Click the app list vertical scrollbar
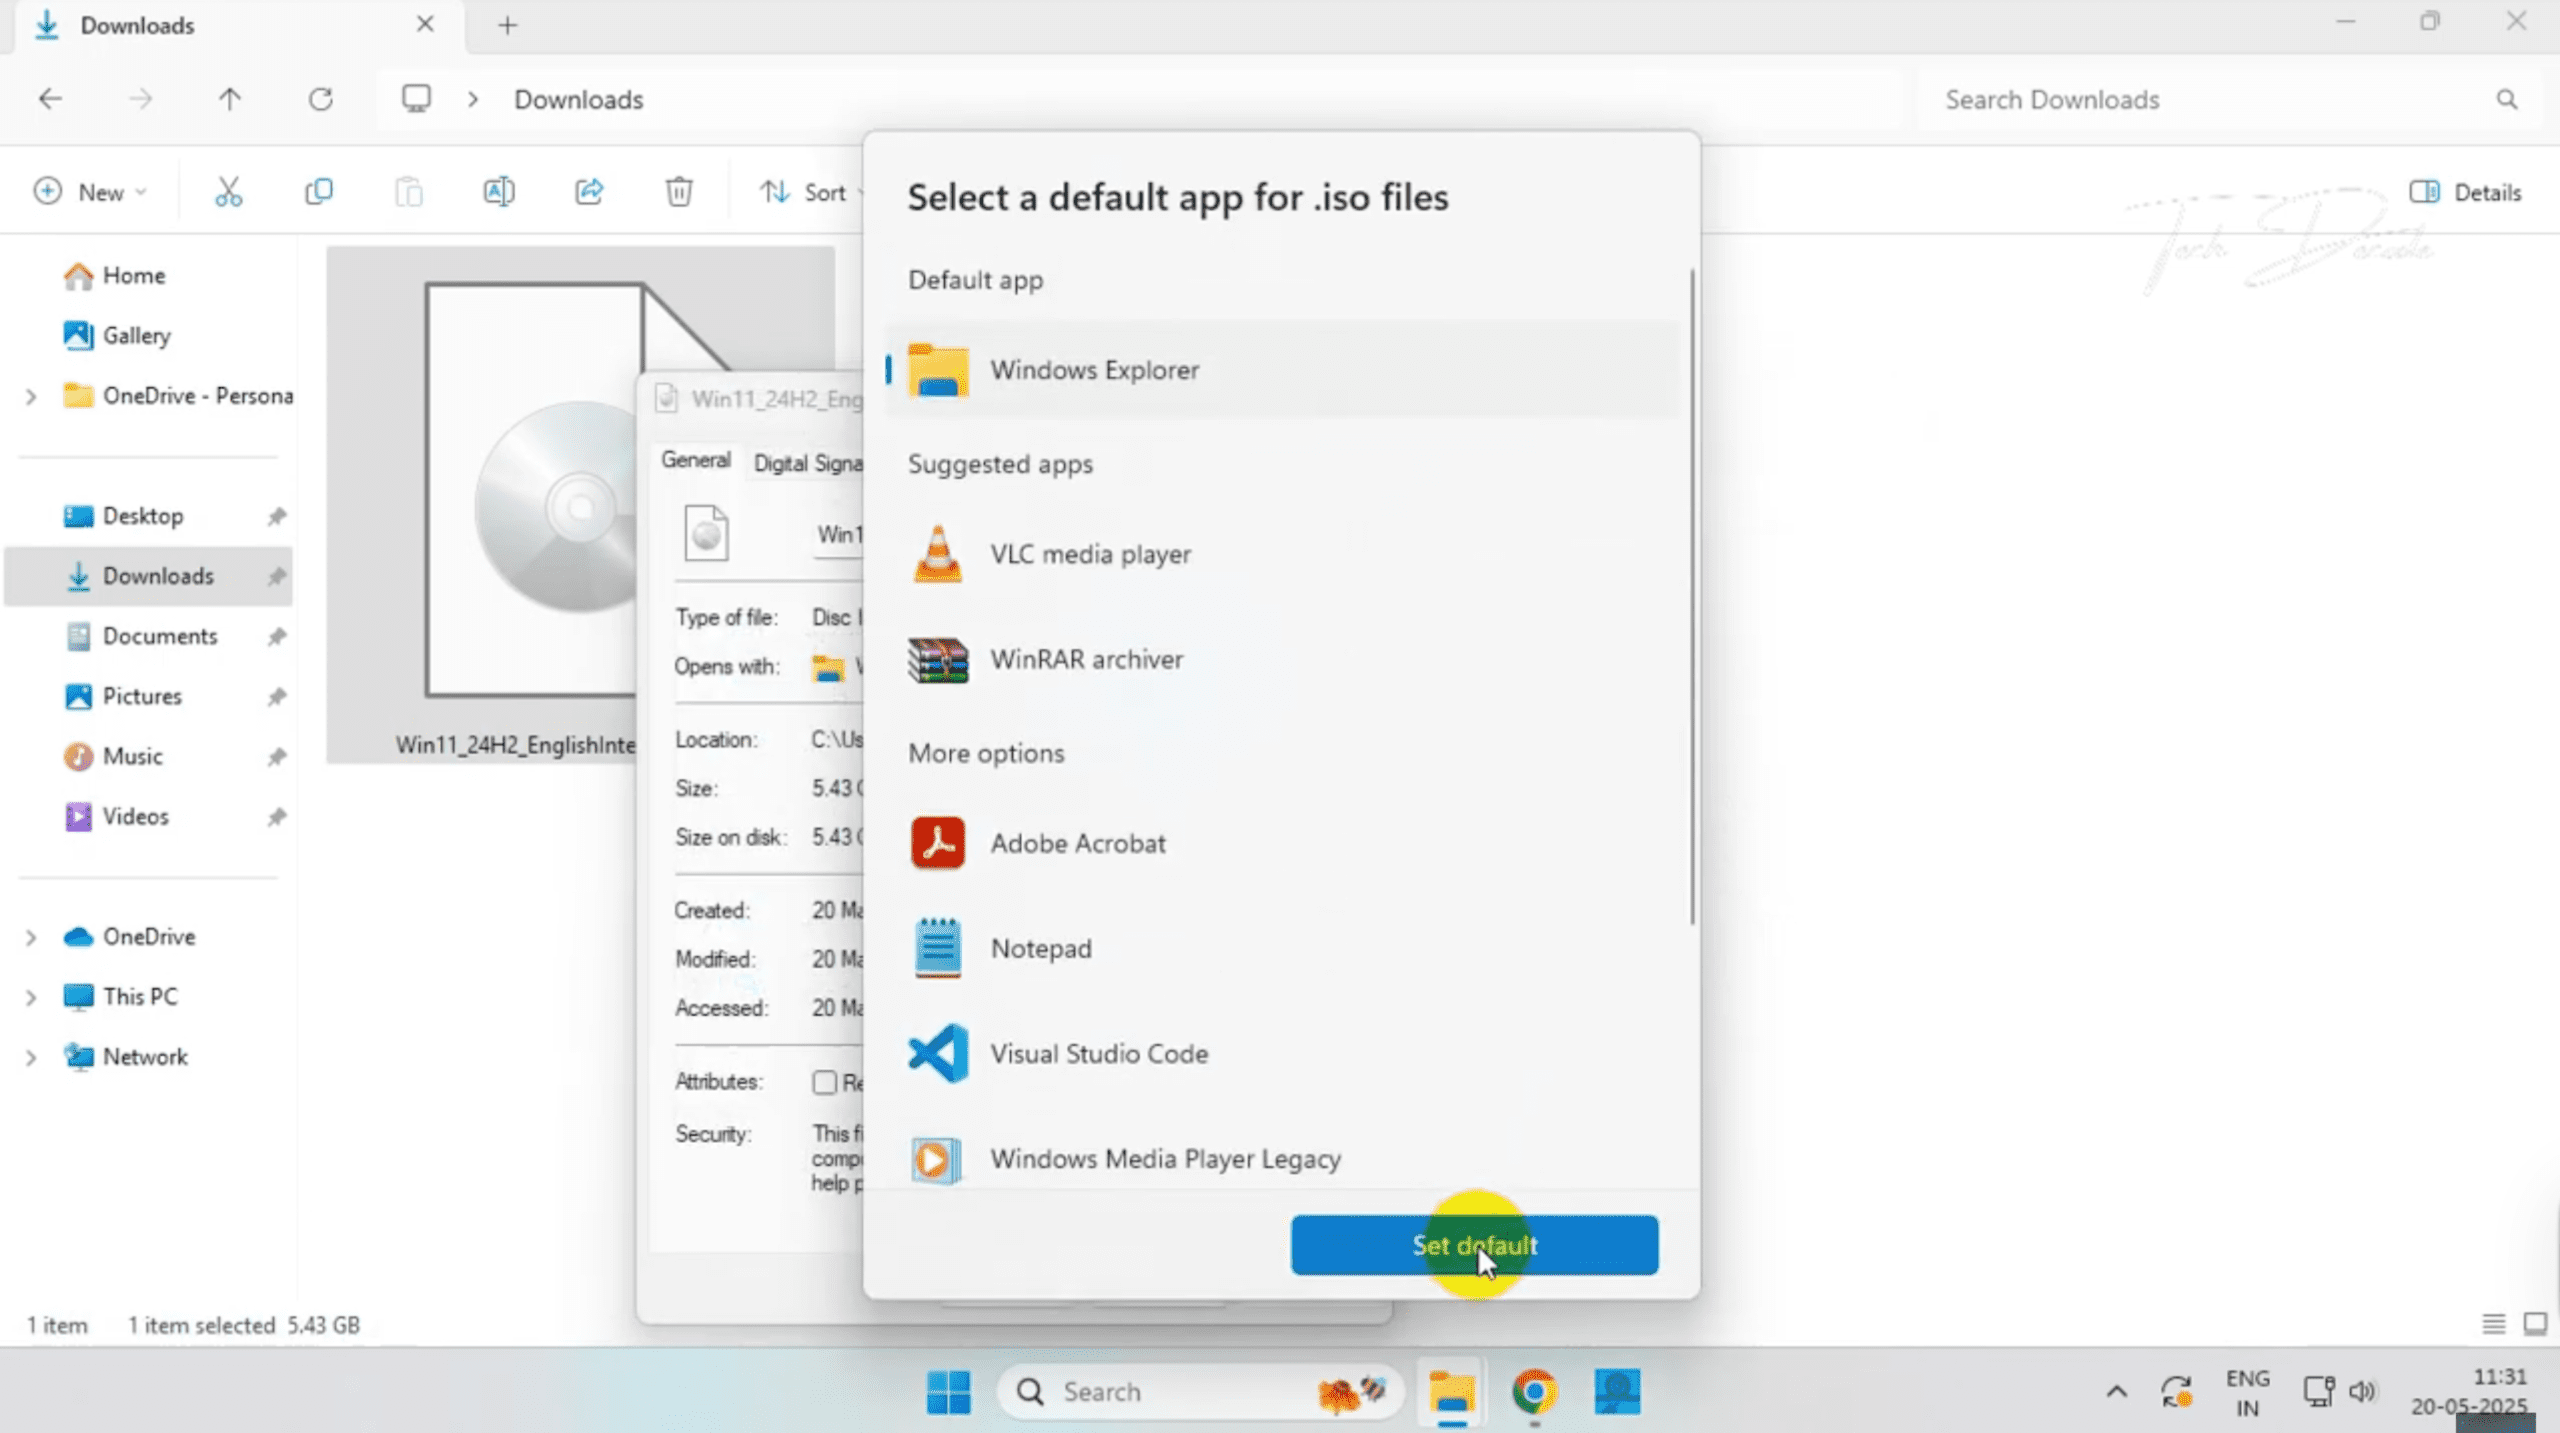The height and width of the screenshot is (1433, 2560). 1692,600
